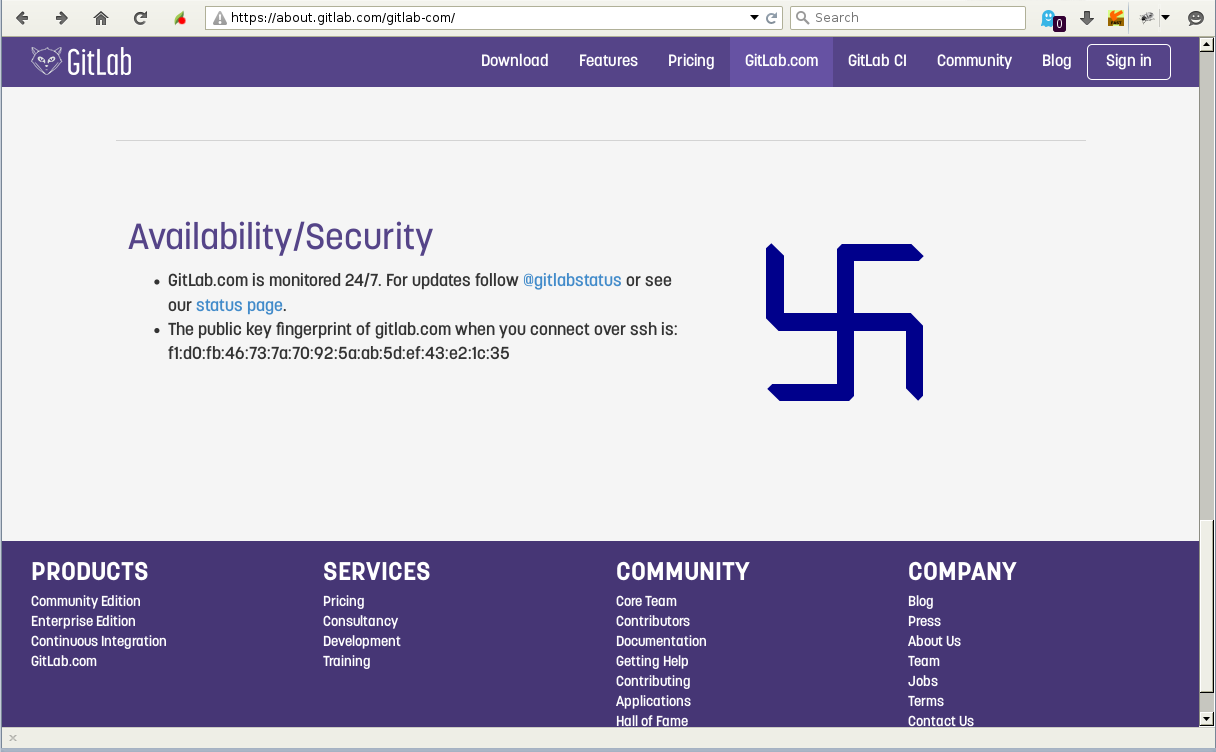Open Continuous Integration footer link

[99, 641]
